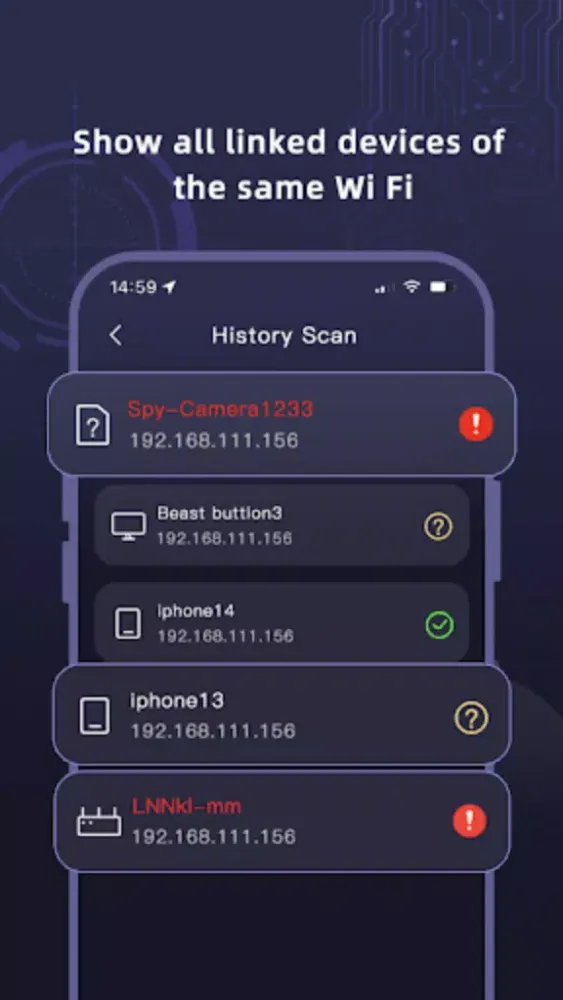Tap the router icon for LNNkl-mm
The image size is (563, 1000).
99,821
